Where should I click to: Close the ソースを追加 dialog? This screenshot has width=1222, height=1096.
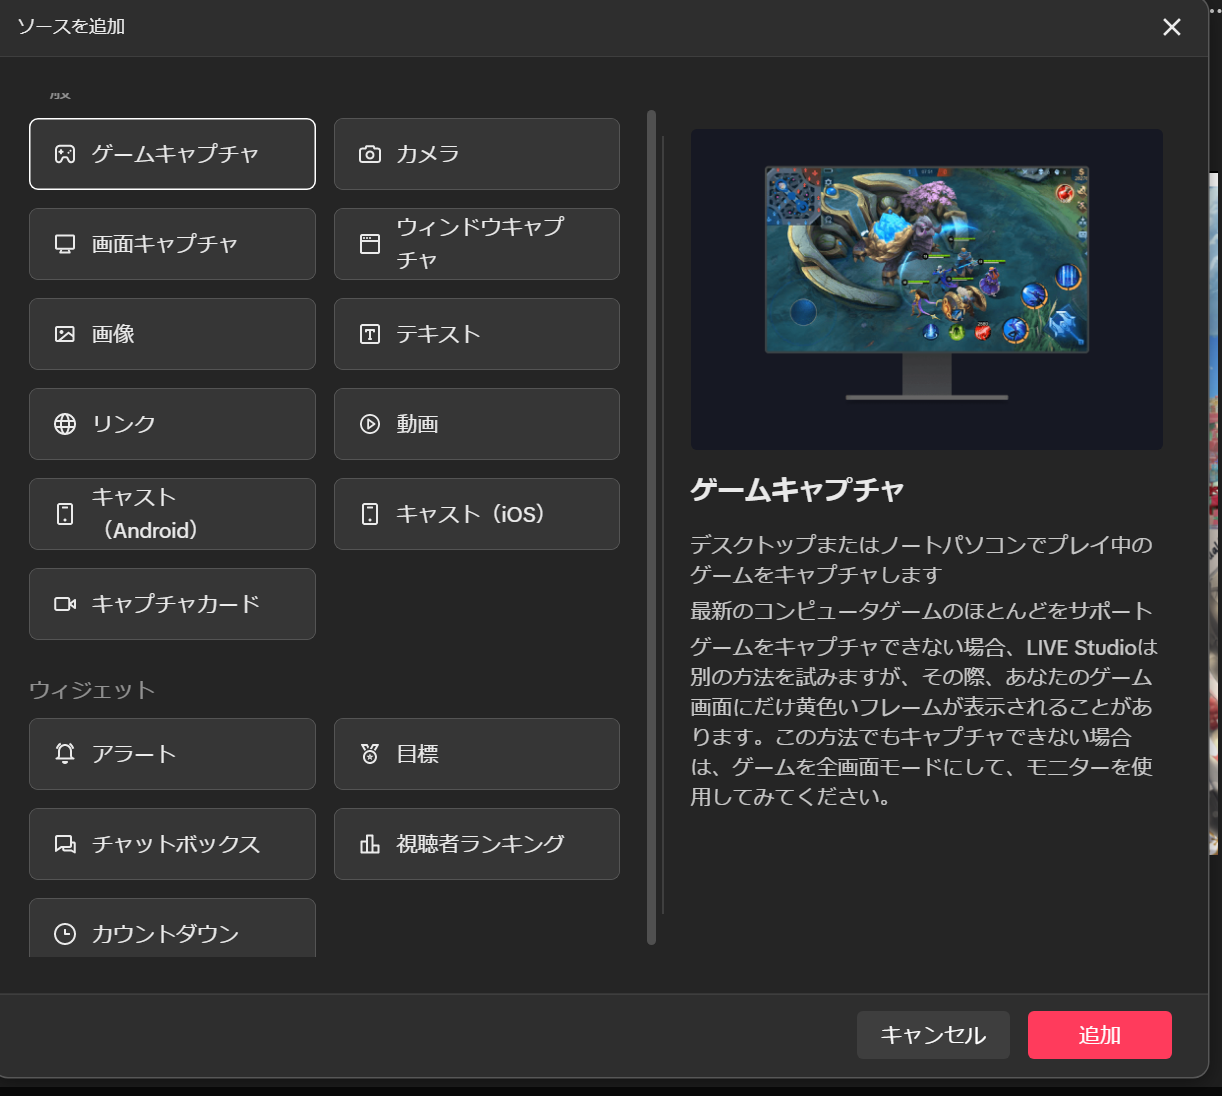[1172, 27]
